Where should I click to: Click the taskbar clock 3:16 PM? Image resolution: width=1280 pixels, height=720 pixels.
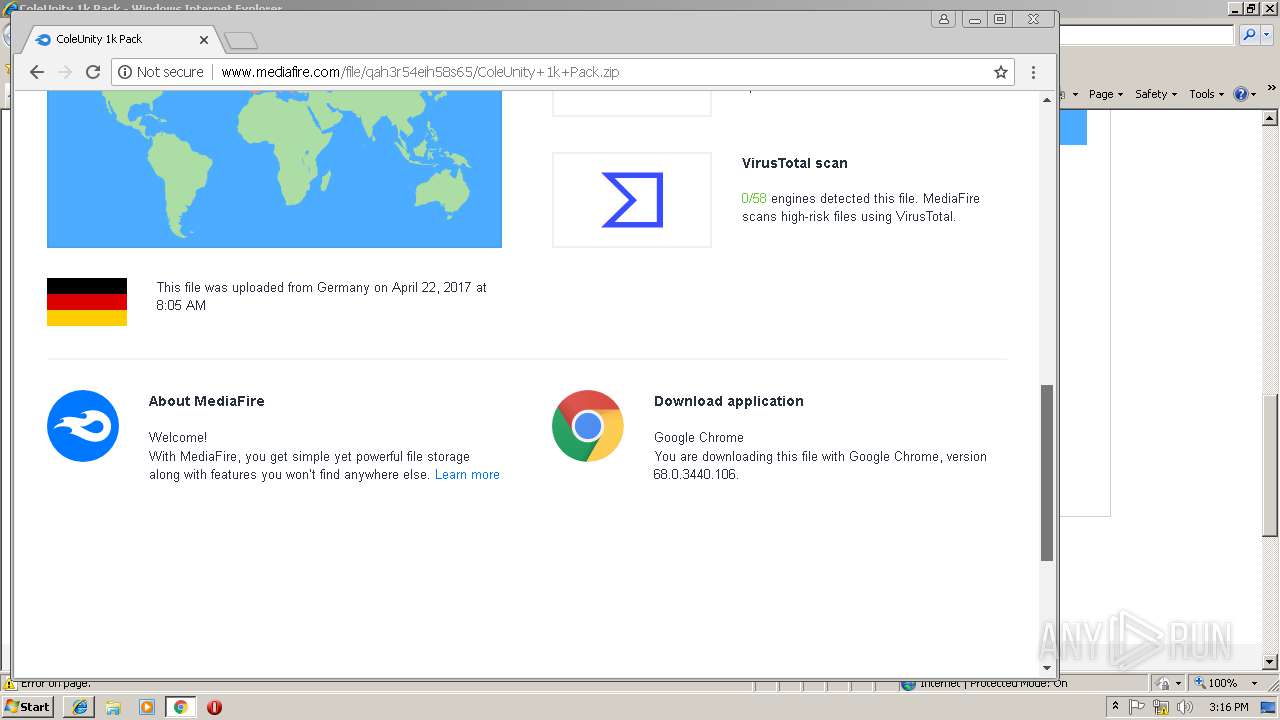click(x=1228, y=707)
